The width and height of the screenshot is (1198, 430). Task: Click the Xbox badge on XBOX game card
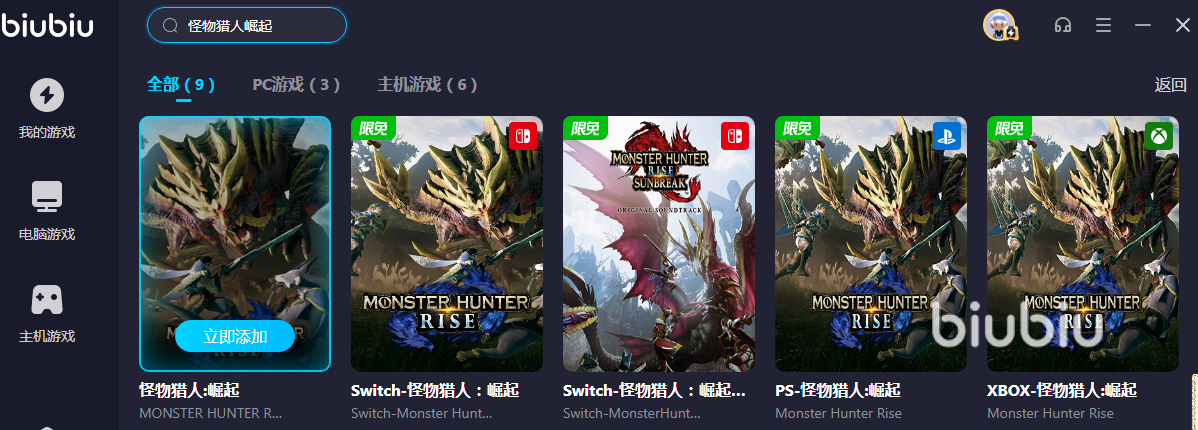coord(1159,136)
